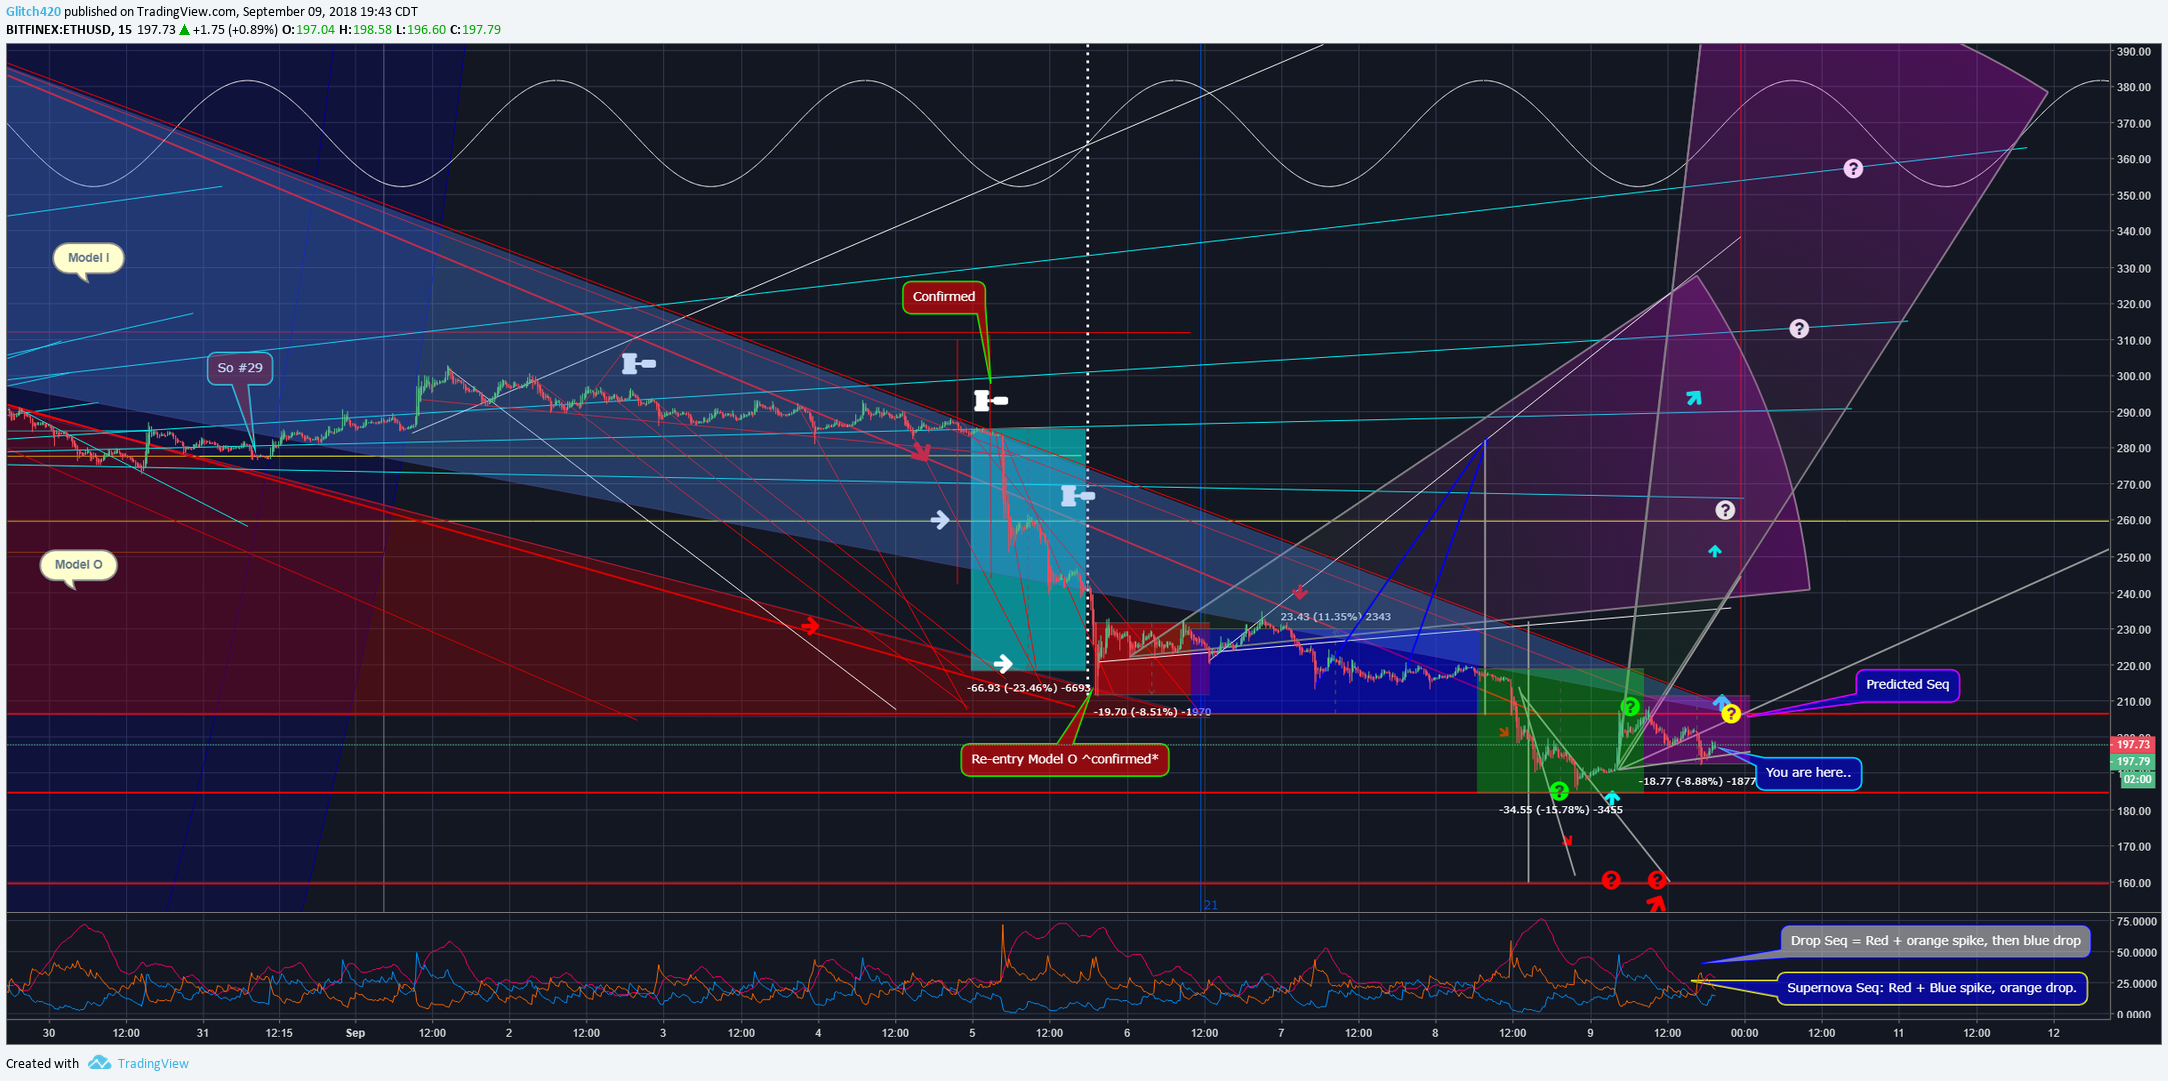
Task: Click the white question mark icon near 310
Action: tap(1799, 328)
